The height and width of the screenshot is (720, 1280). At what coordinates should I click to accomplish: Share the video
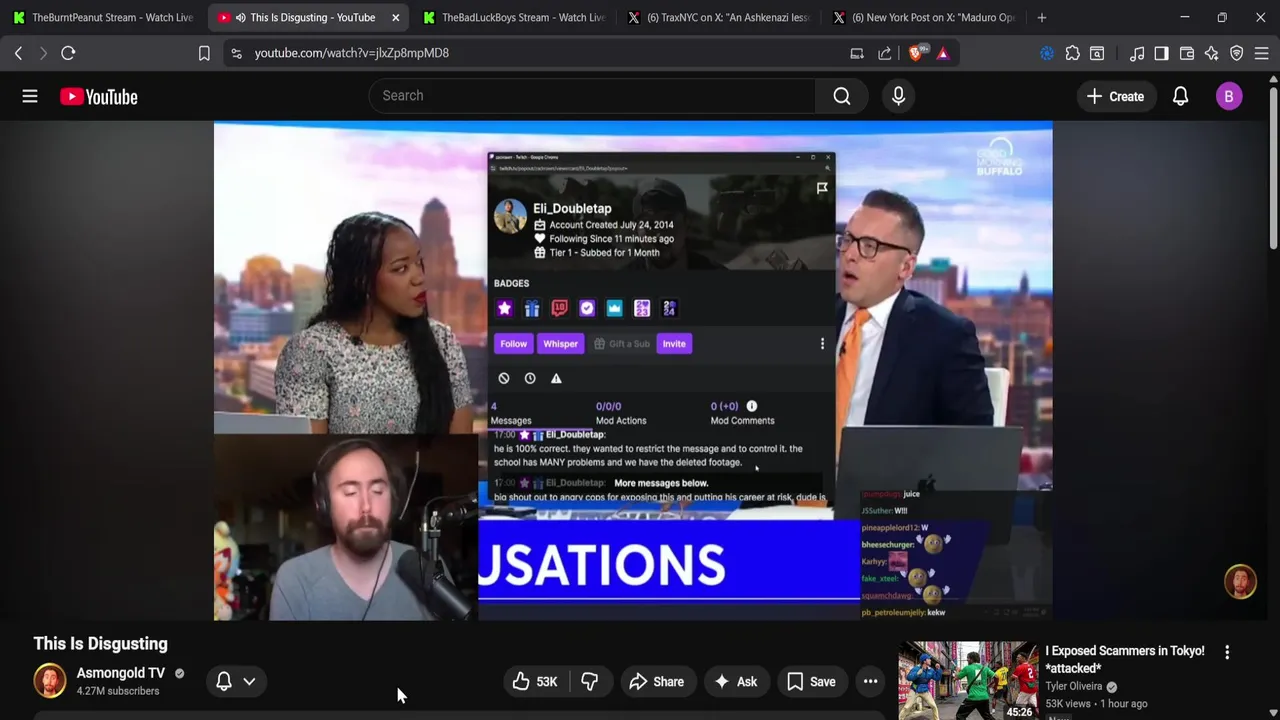(x=656, y=682)
